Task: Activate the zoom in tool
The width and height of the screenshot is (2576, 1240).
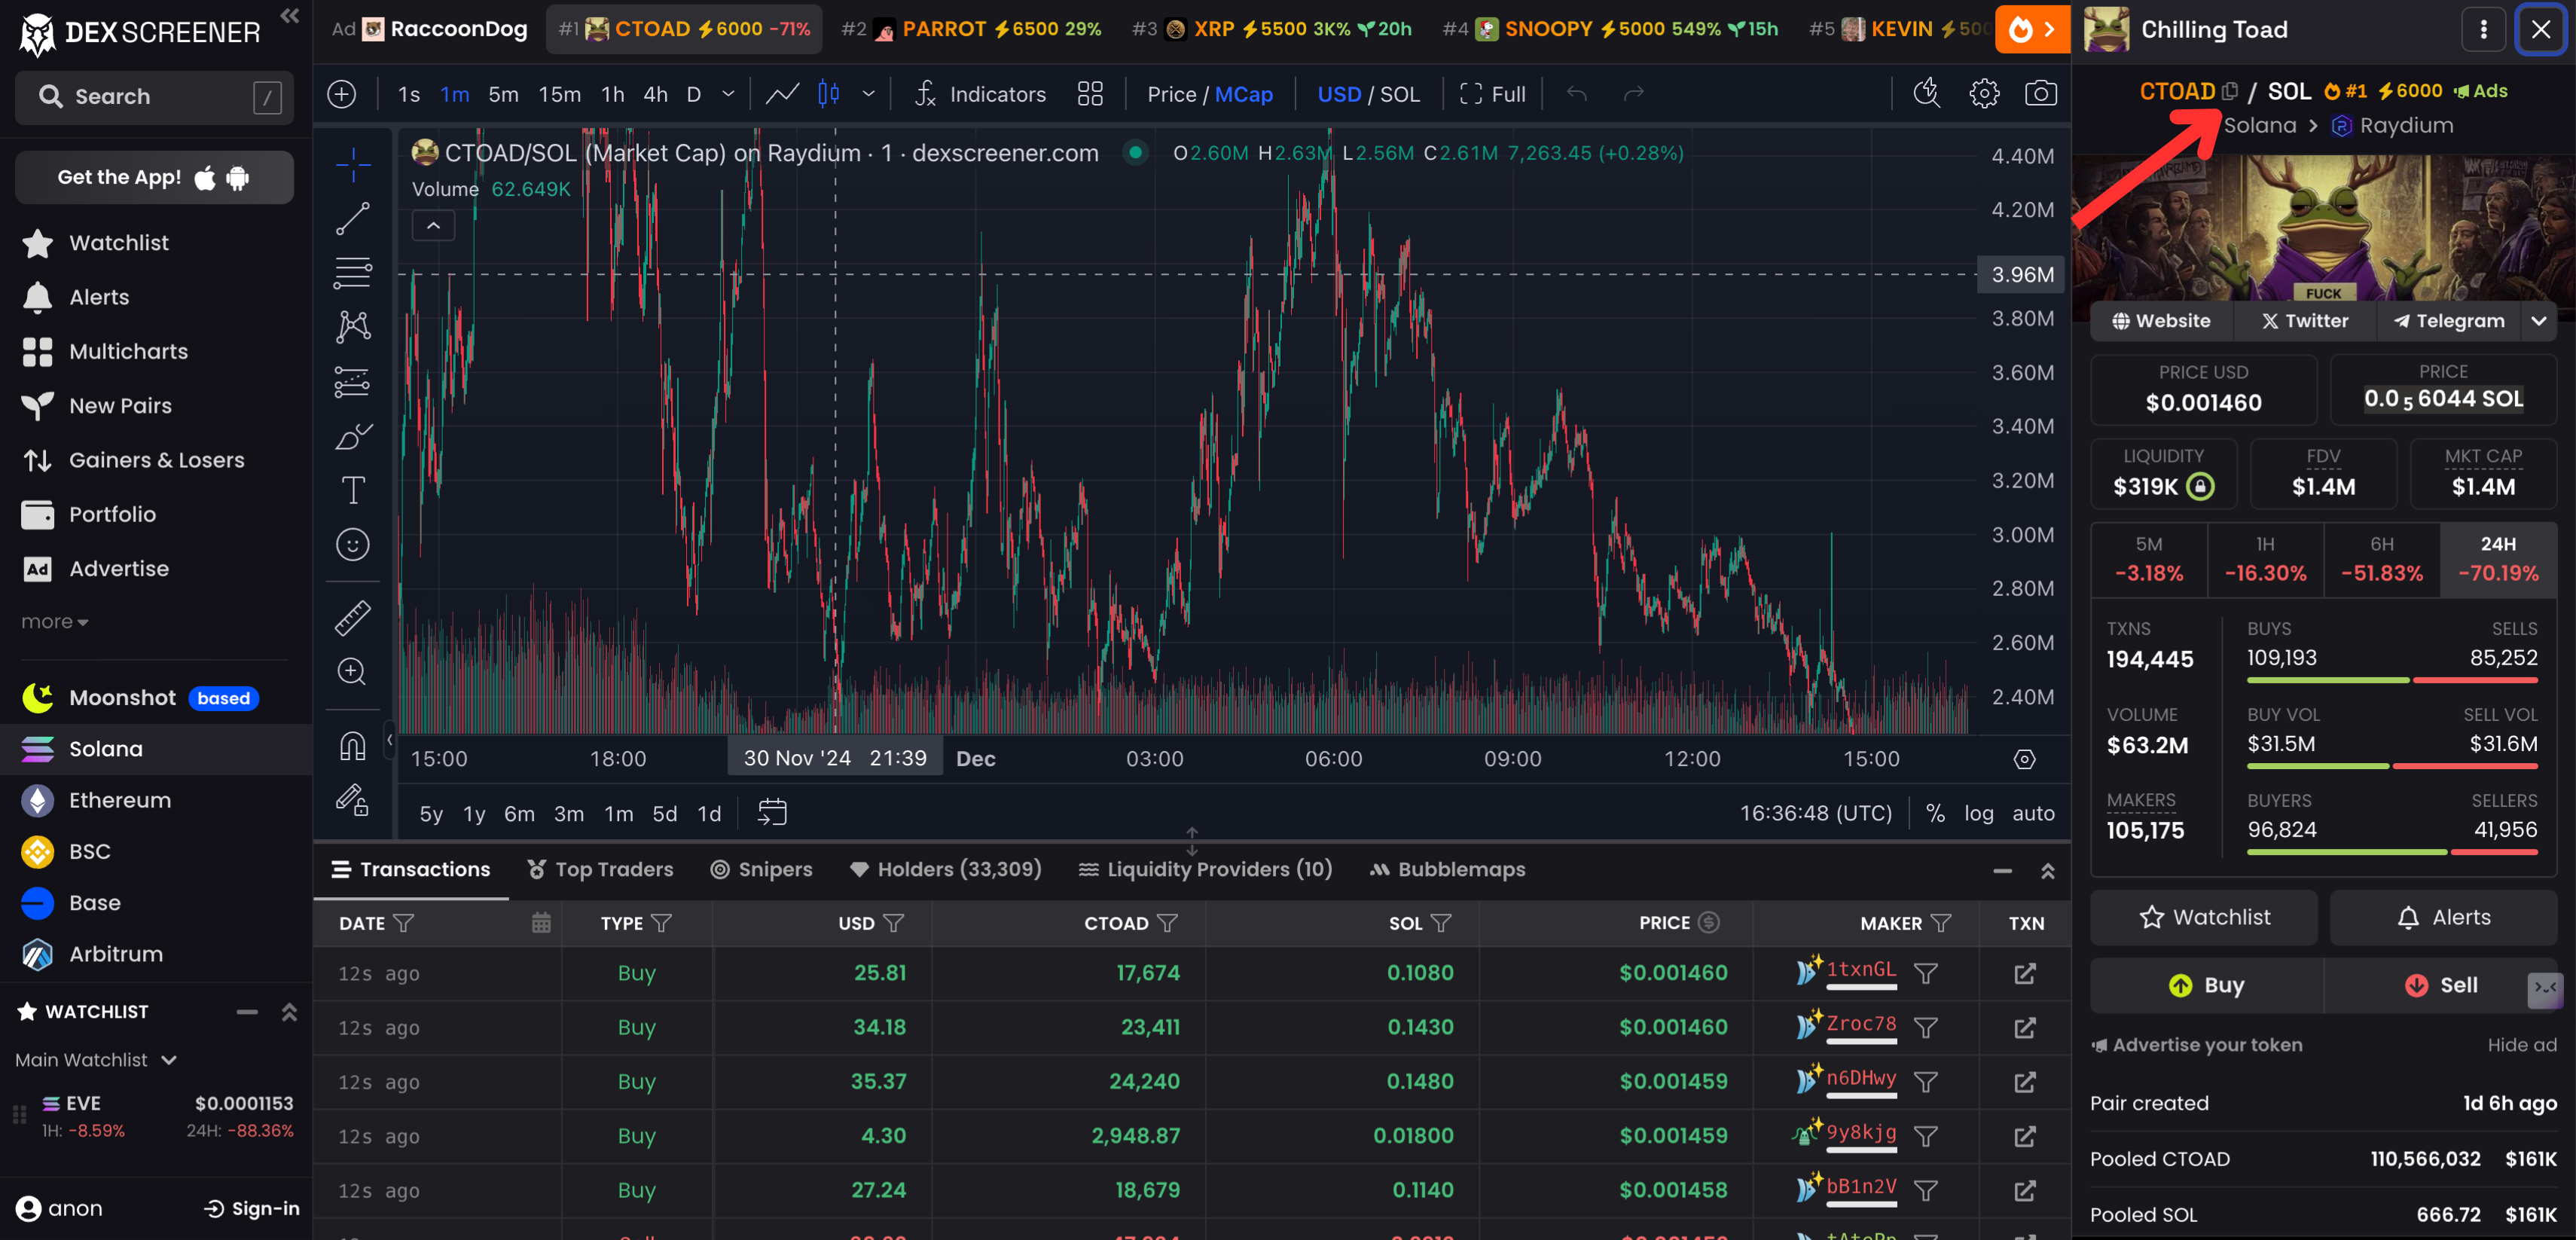Action: [352, 671]
